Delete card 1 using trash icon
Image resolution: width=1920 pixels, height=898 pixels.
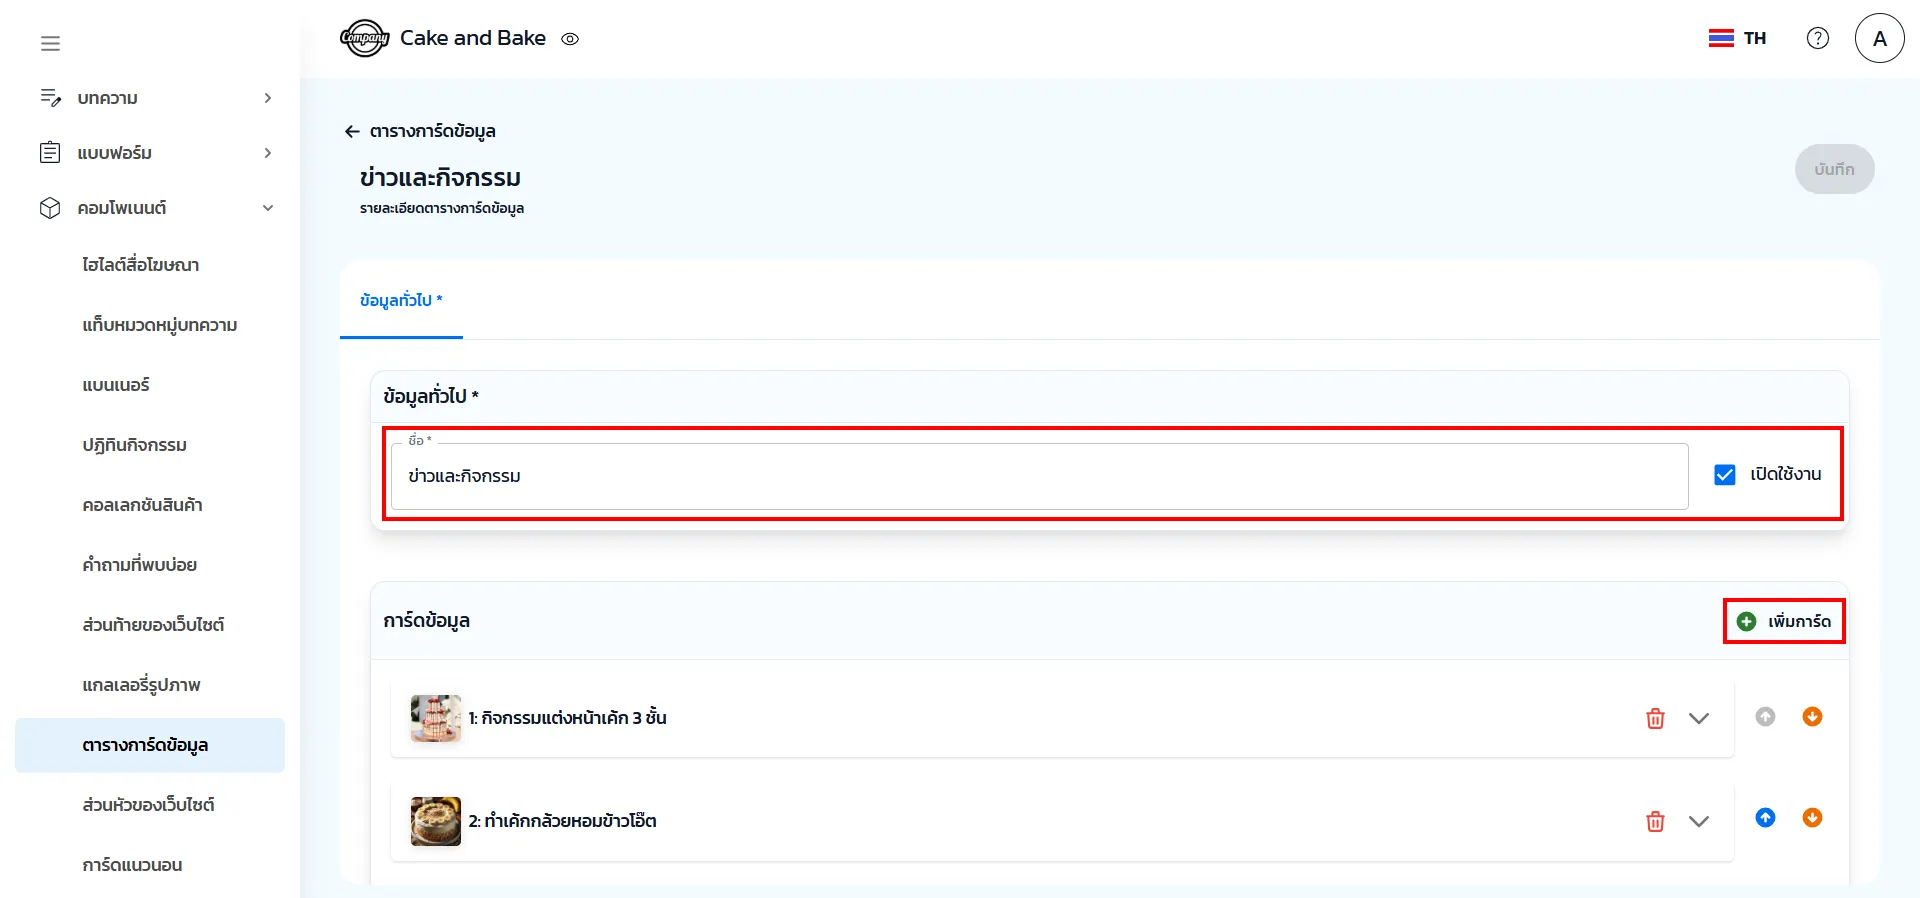pos(1655,718)
